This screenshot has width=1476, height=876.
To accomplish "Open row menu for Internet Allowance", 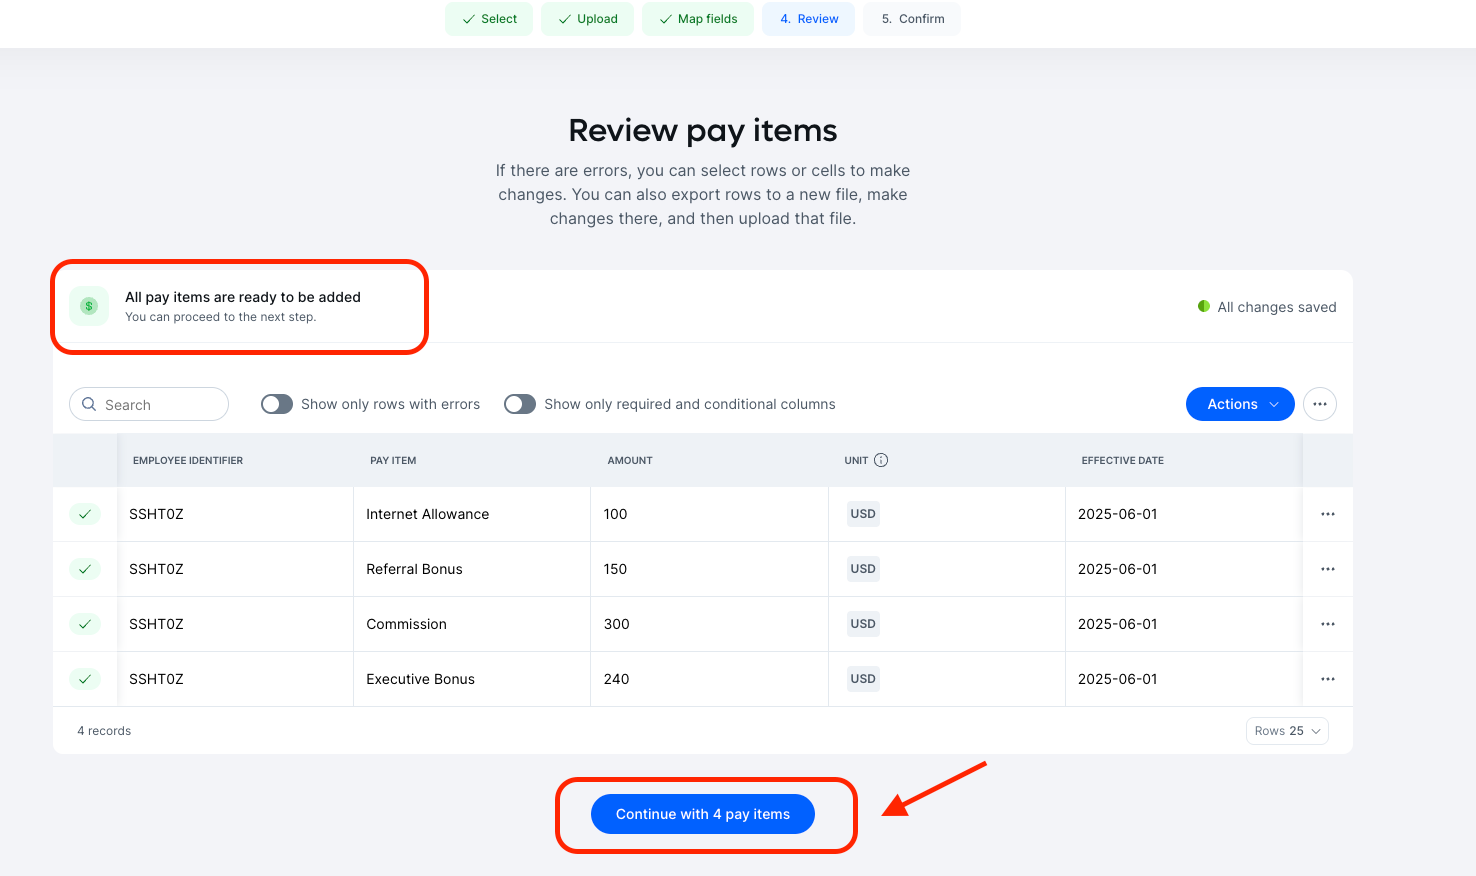I will tap(1328, 514).
